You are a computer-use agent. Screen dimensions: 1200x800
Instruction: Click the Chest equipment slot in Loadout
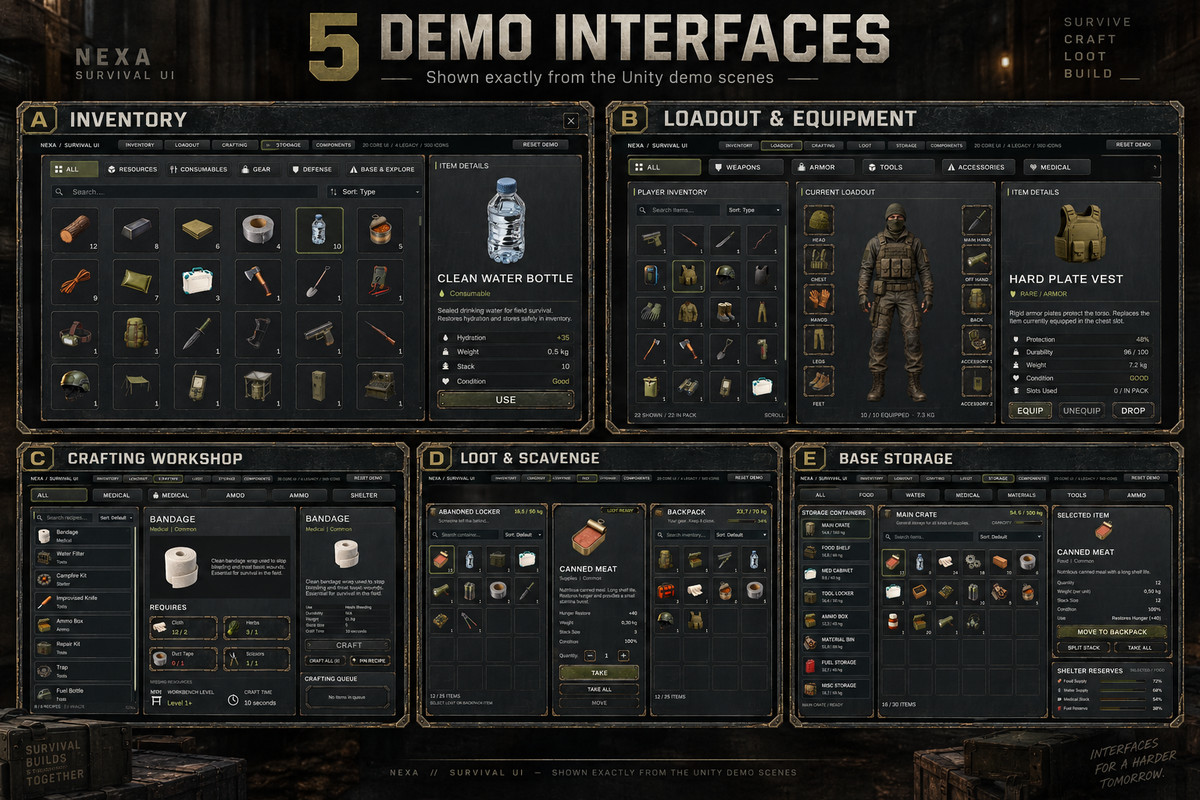coord(819,260)
